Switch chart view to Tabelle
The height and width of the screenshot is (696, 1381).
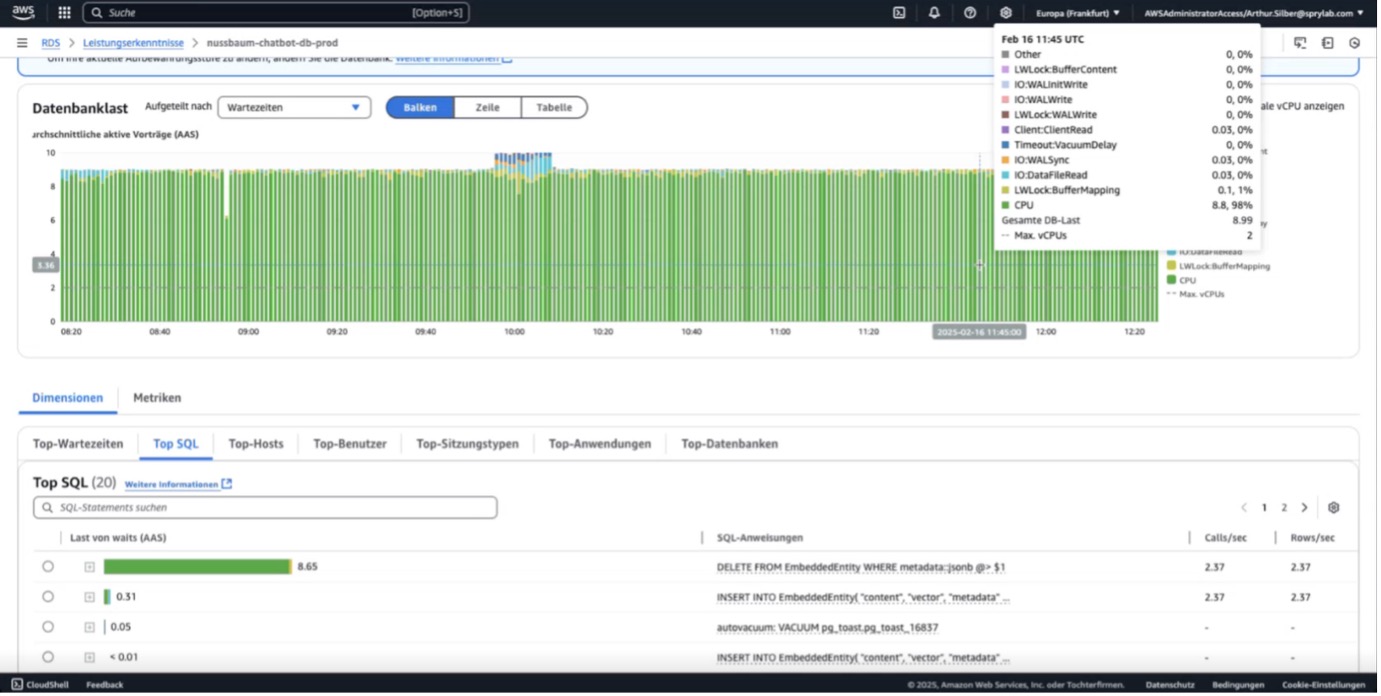coord(556,108)
